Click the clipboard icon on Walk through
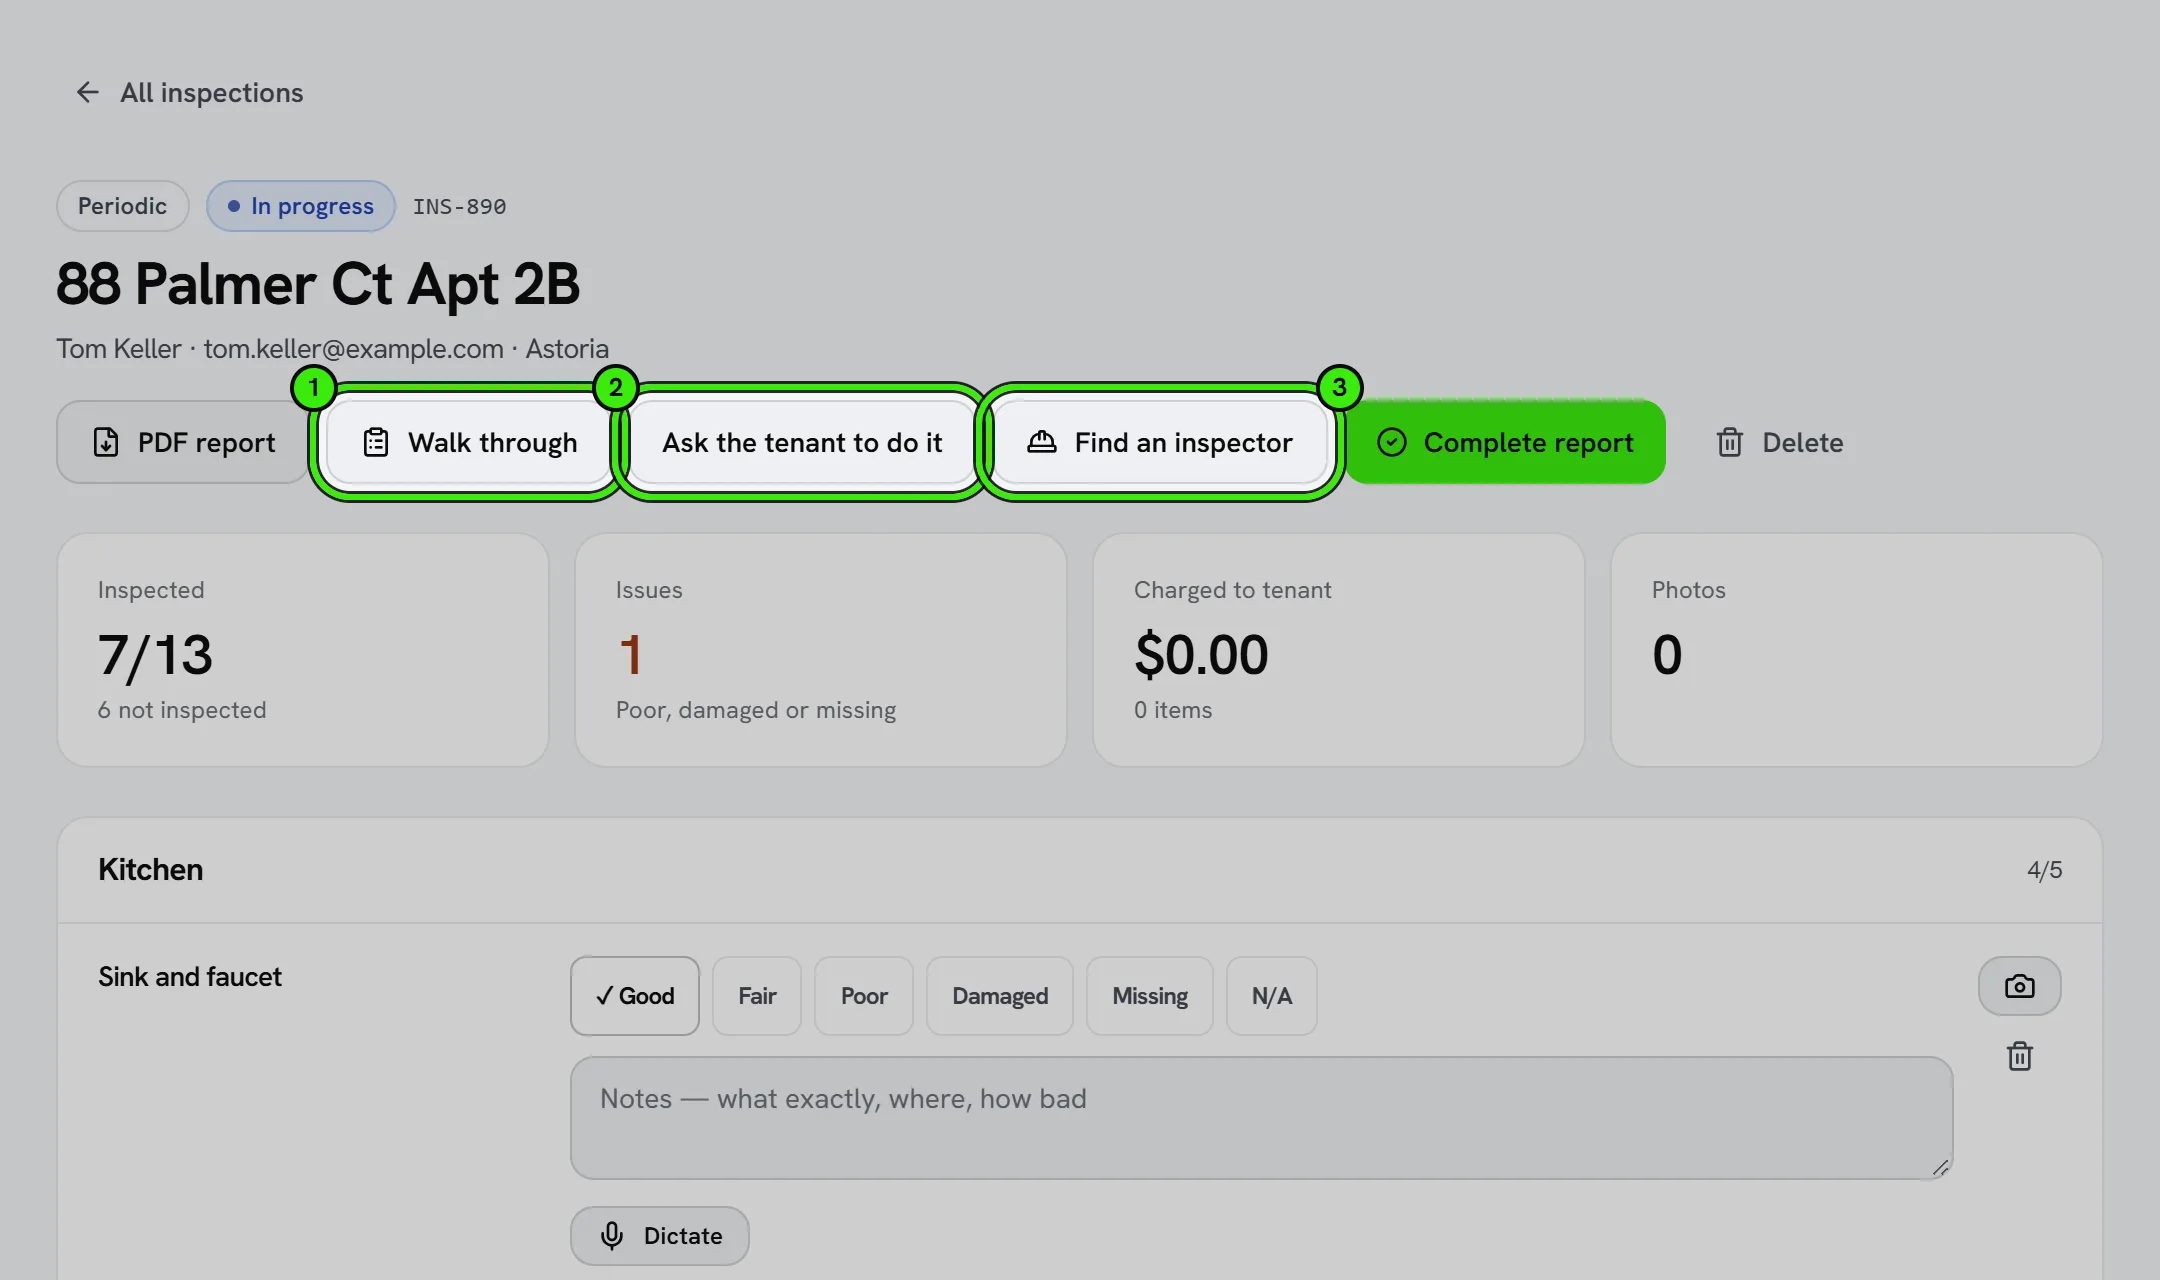Screen dimensions: 2160x1280 point(376,442)
